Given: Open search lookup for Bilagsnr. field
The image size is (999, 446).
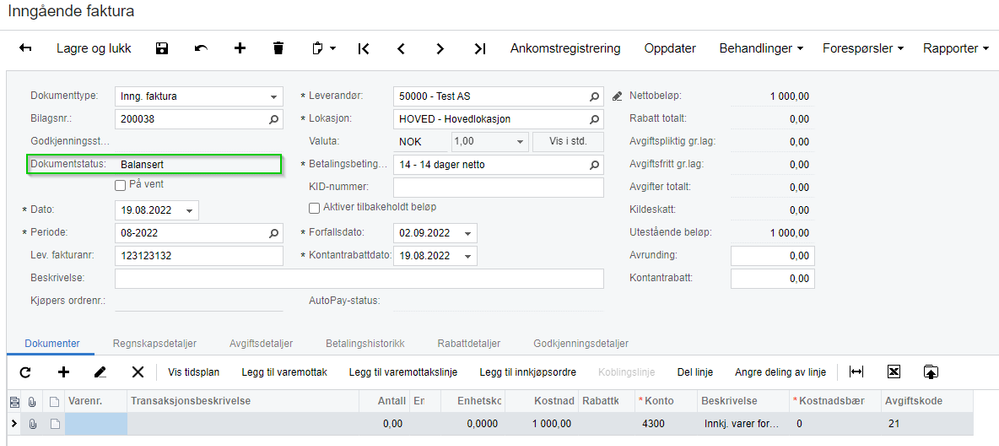Looking at the screenshot, I should tap(274, 119).
